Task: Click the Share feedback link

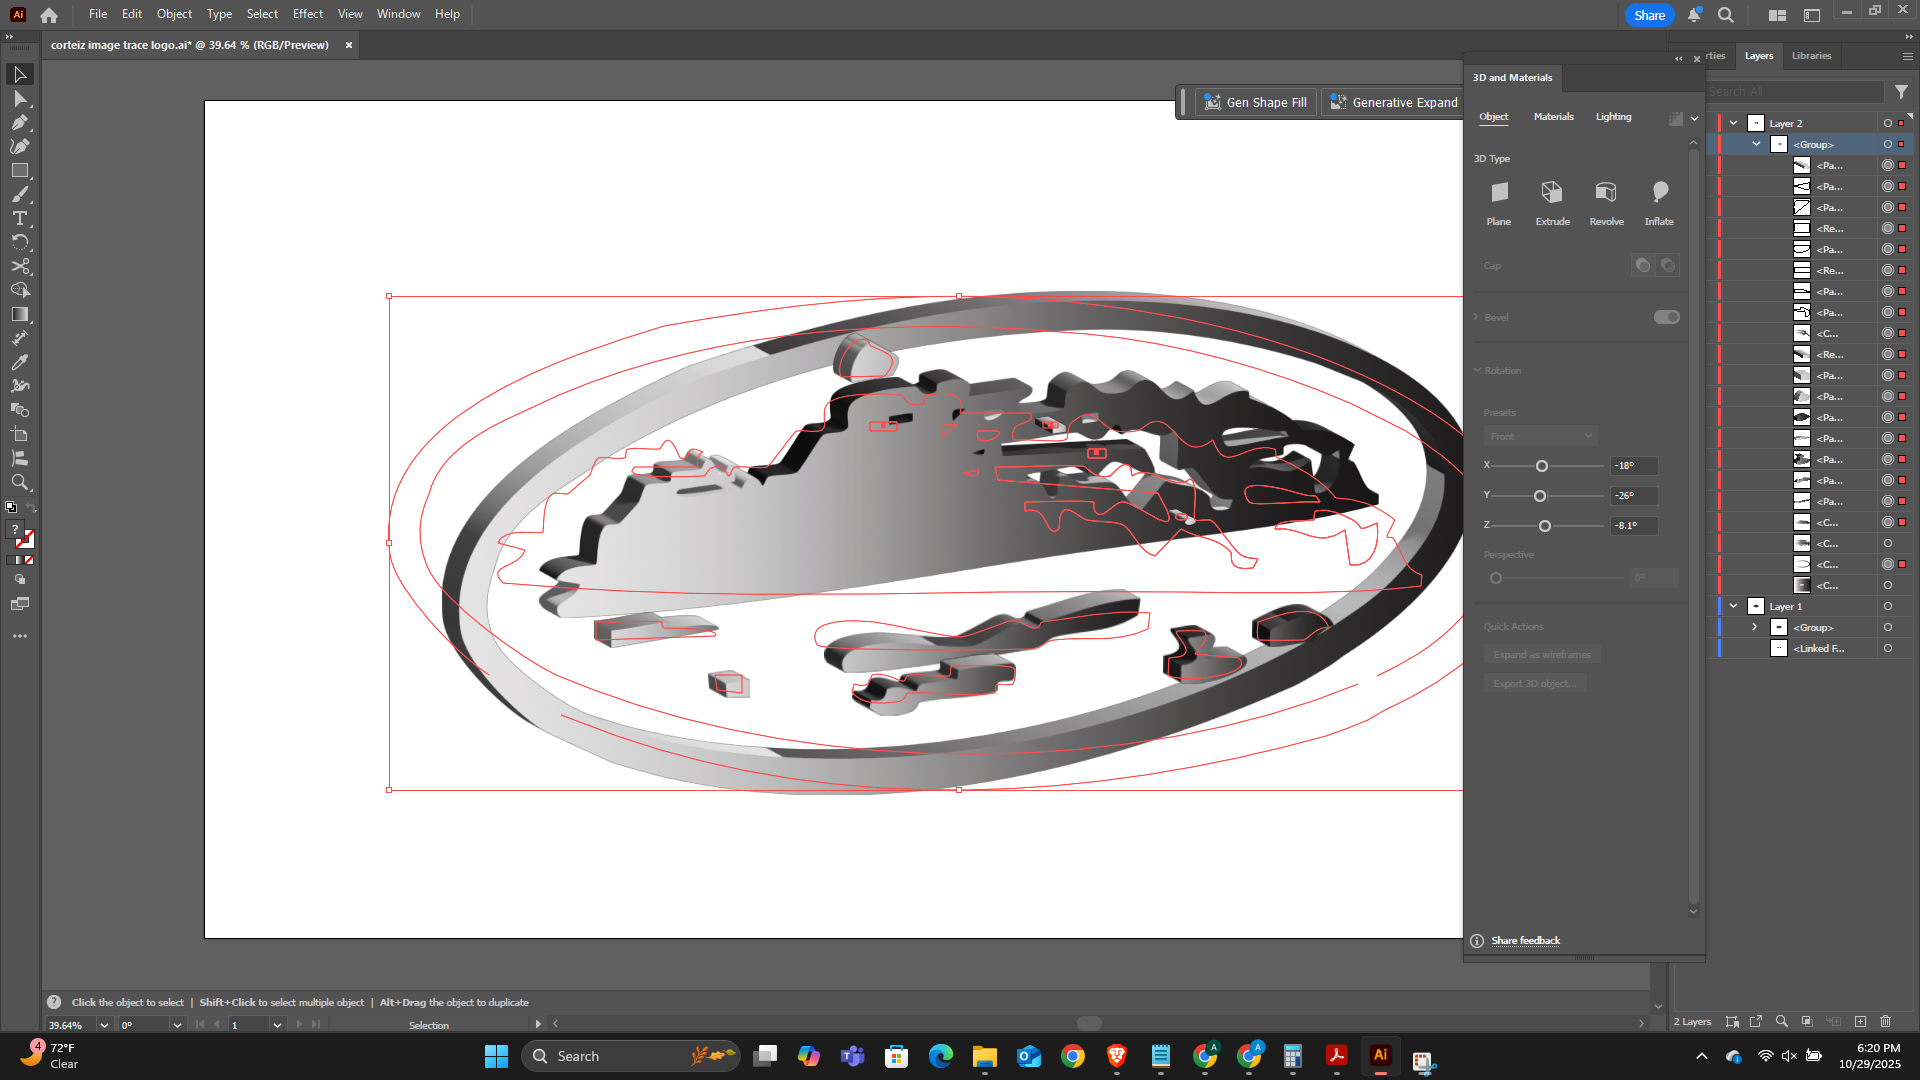Action: [1525, 940]
